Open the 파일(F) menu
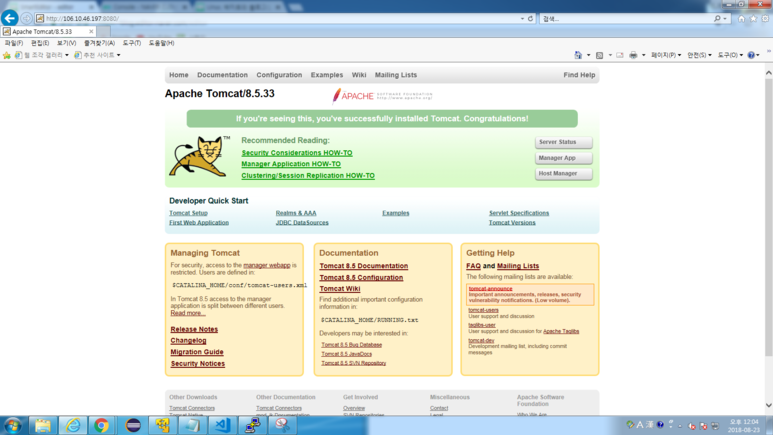773x435 pixels. tap(14, 43)
